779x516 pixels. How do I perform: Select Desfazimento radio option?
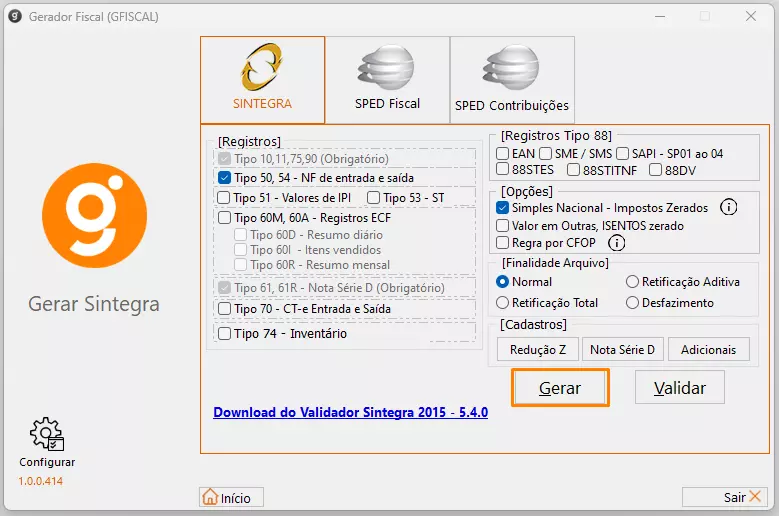(632, 302)
